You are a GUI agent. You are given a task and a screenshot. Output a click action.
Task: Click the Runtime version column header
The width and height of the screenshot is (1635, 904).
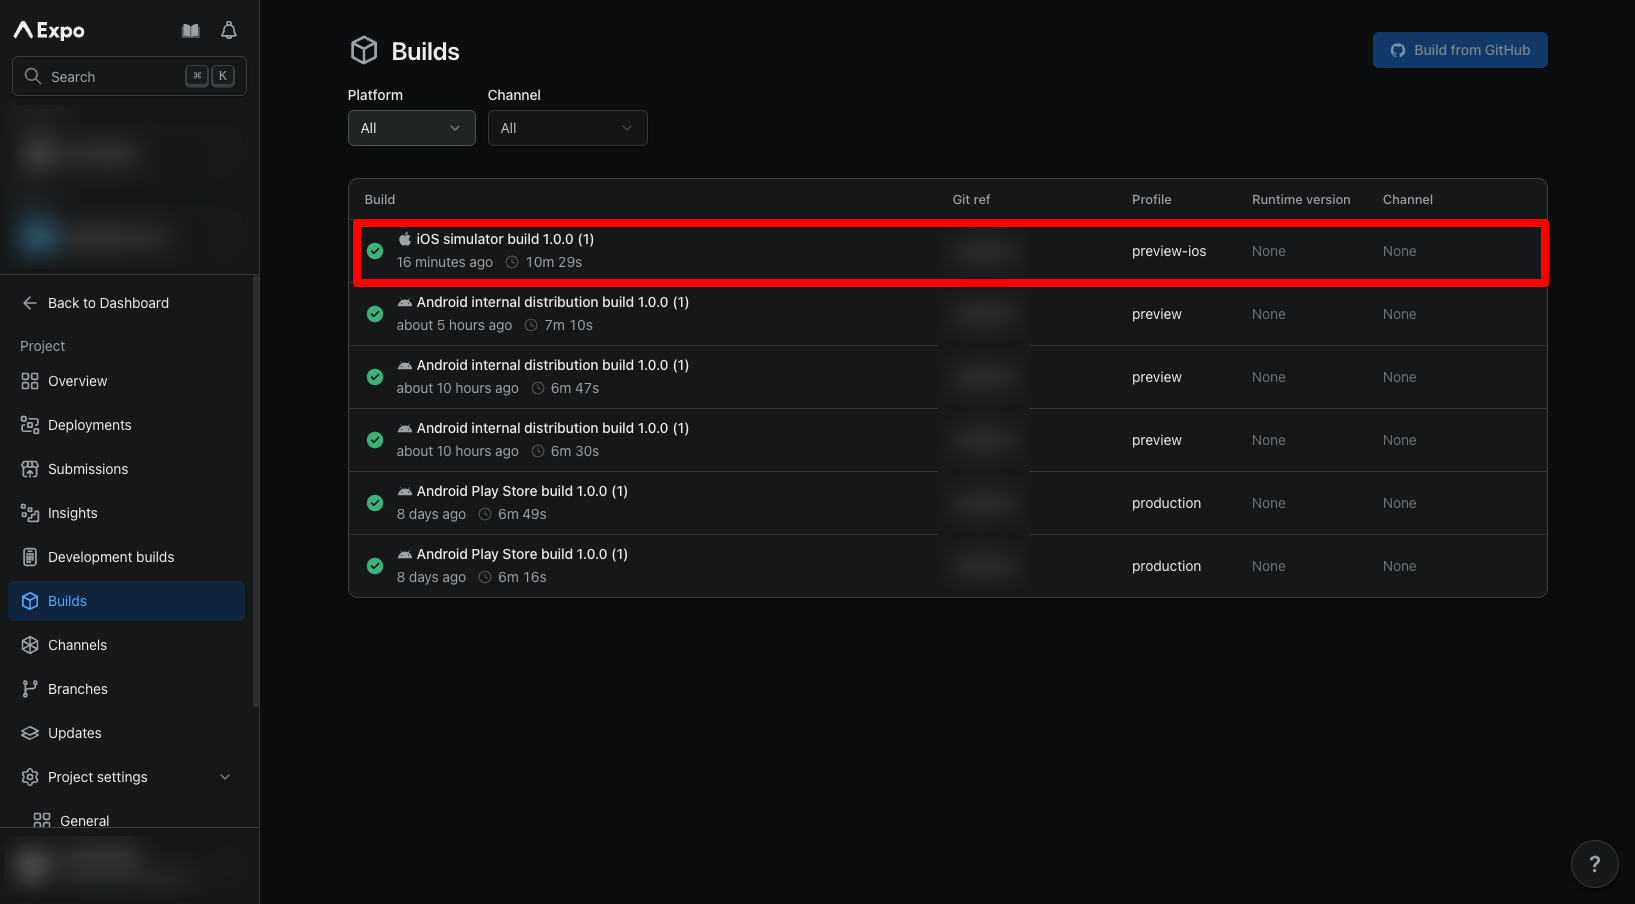click(x=1301, y=199)
